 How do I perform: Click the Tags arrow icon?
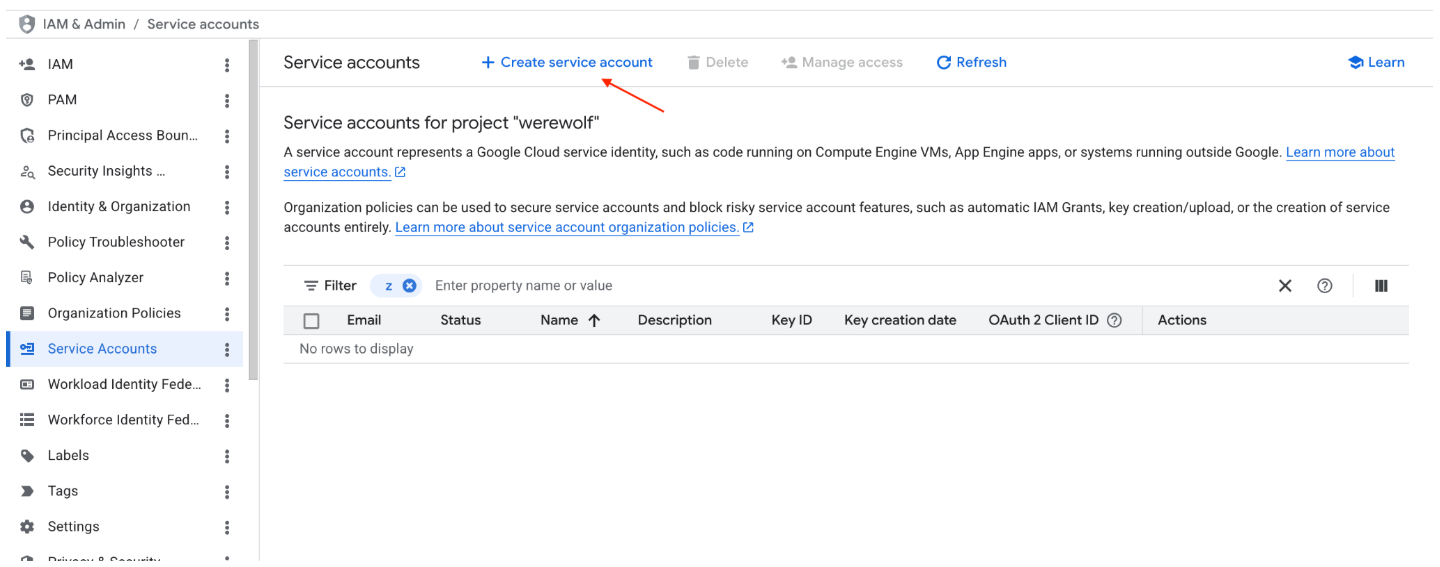(x=27, y=491)
